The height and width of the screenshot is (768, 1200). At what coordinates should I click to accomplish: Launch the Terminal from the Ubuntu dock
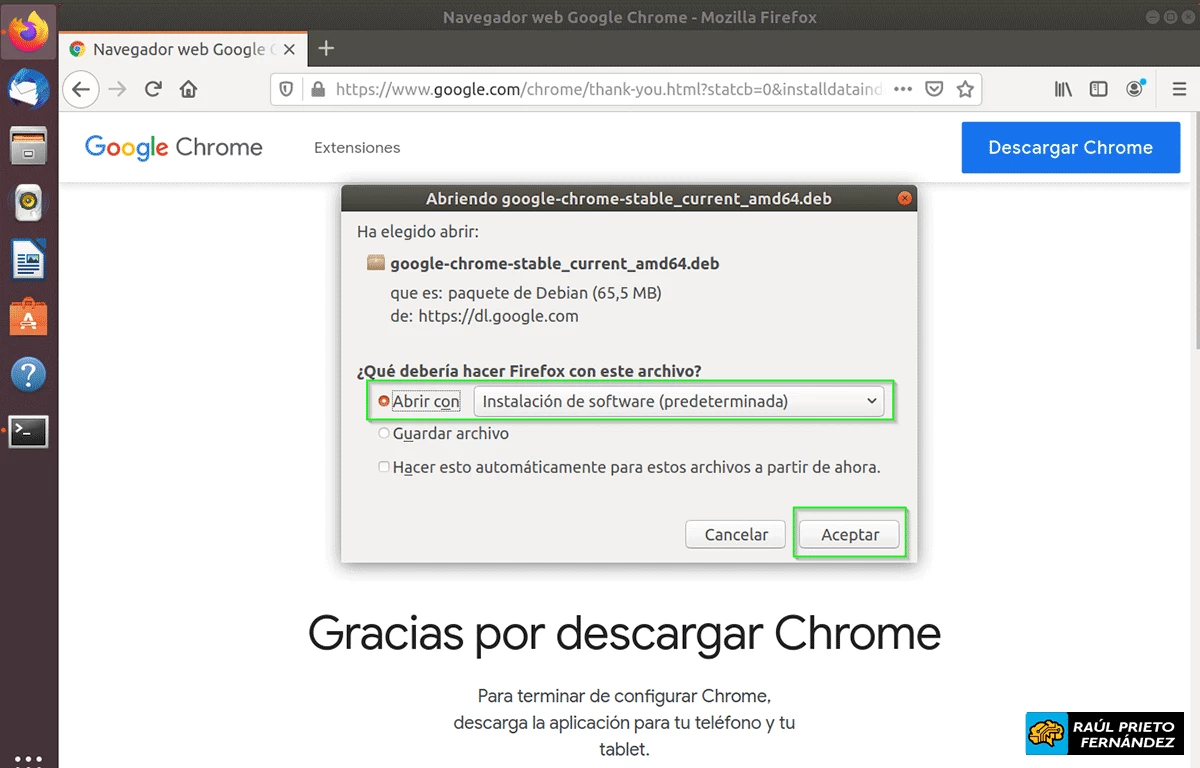(27, 432)
